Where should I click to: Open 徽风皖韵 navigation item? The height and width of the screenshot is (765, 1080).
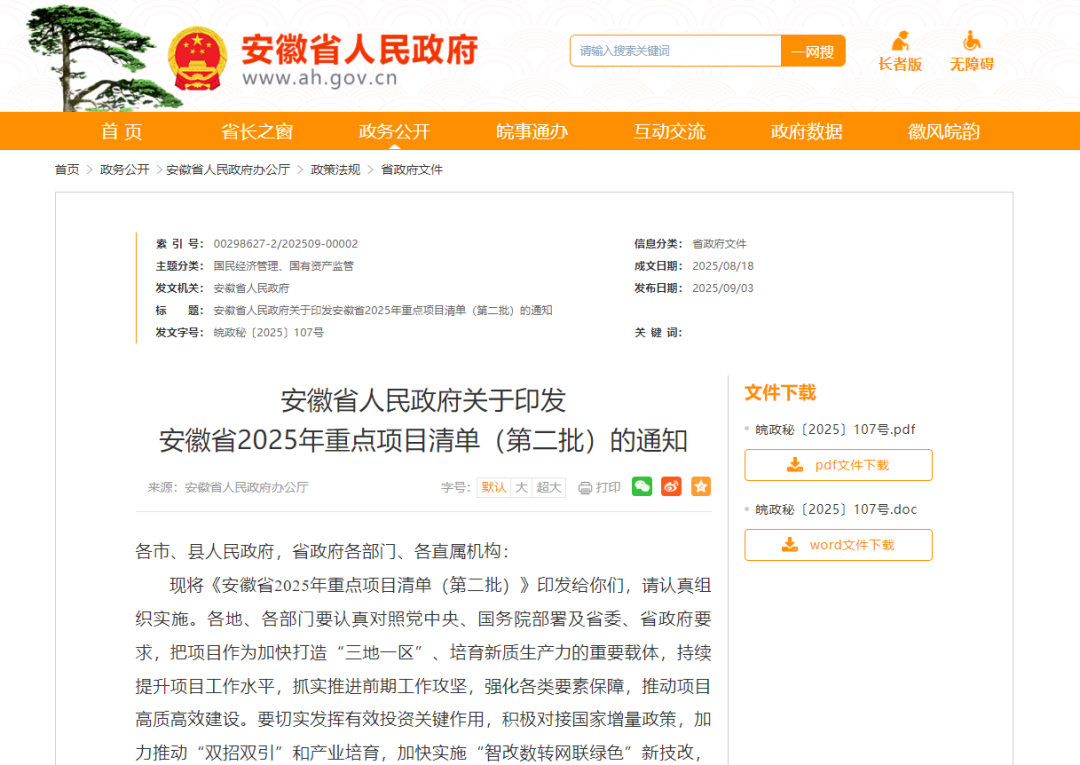point(944,131)
